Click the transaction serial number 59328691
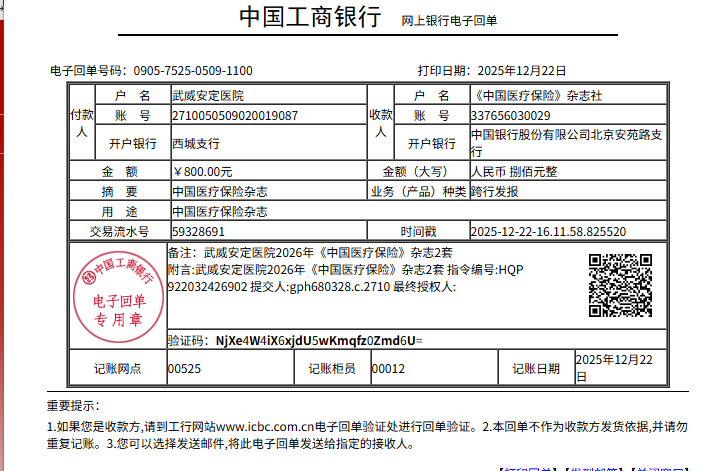Viewport: 710px width, 471px height. (198, 231)
